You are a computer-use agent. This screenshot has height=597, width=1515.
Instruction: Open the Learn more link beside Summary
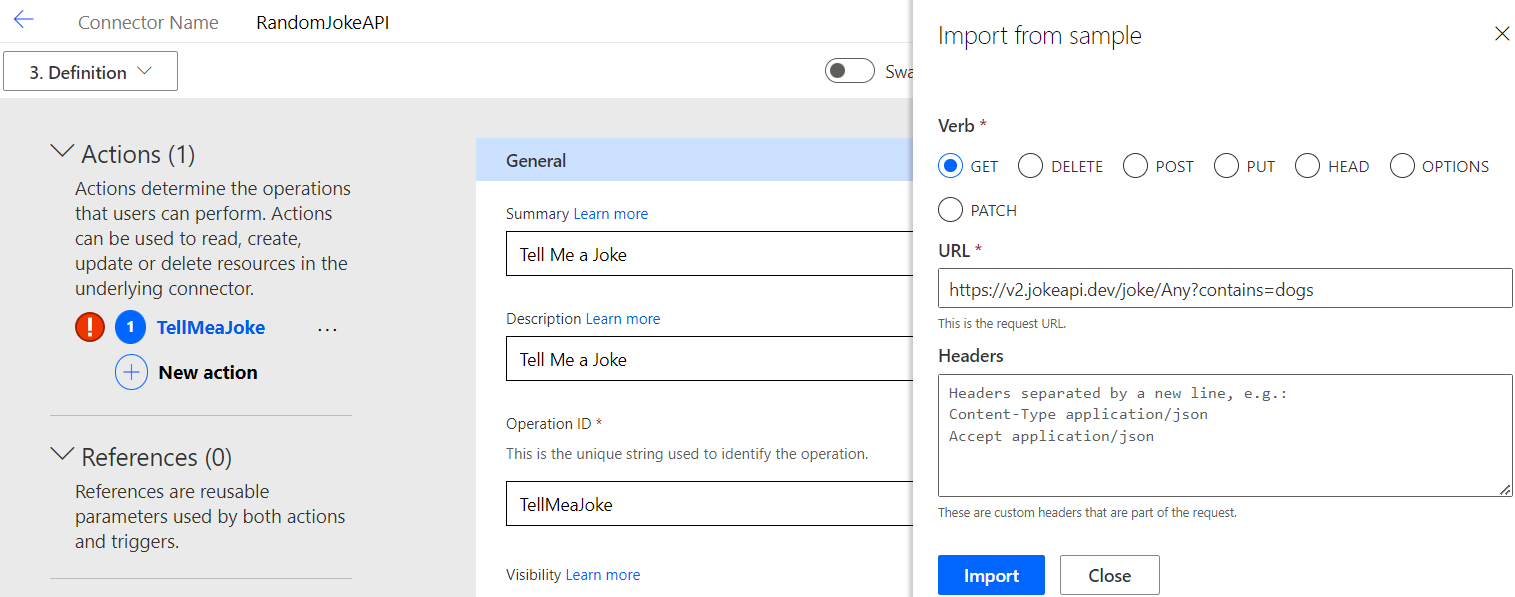coord(610,214)
